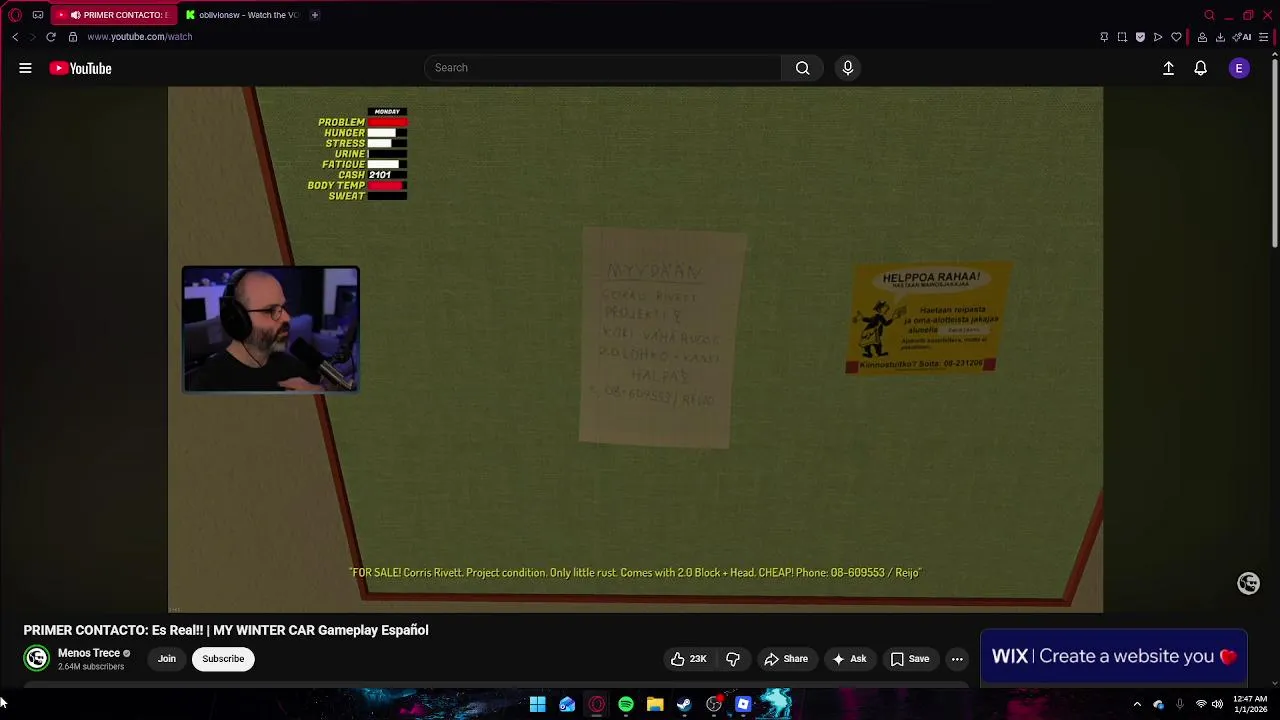Like the video with 23K likes
1280x720 pixels.
point(688,659)
